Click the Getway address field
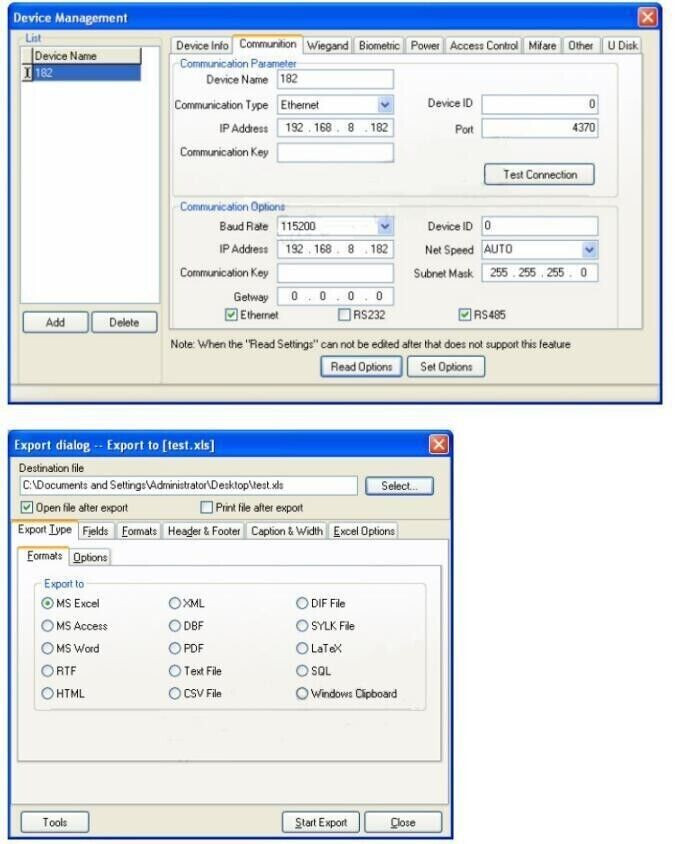 [x=335, y=296]
